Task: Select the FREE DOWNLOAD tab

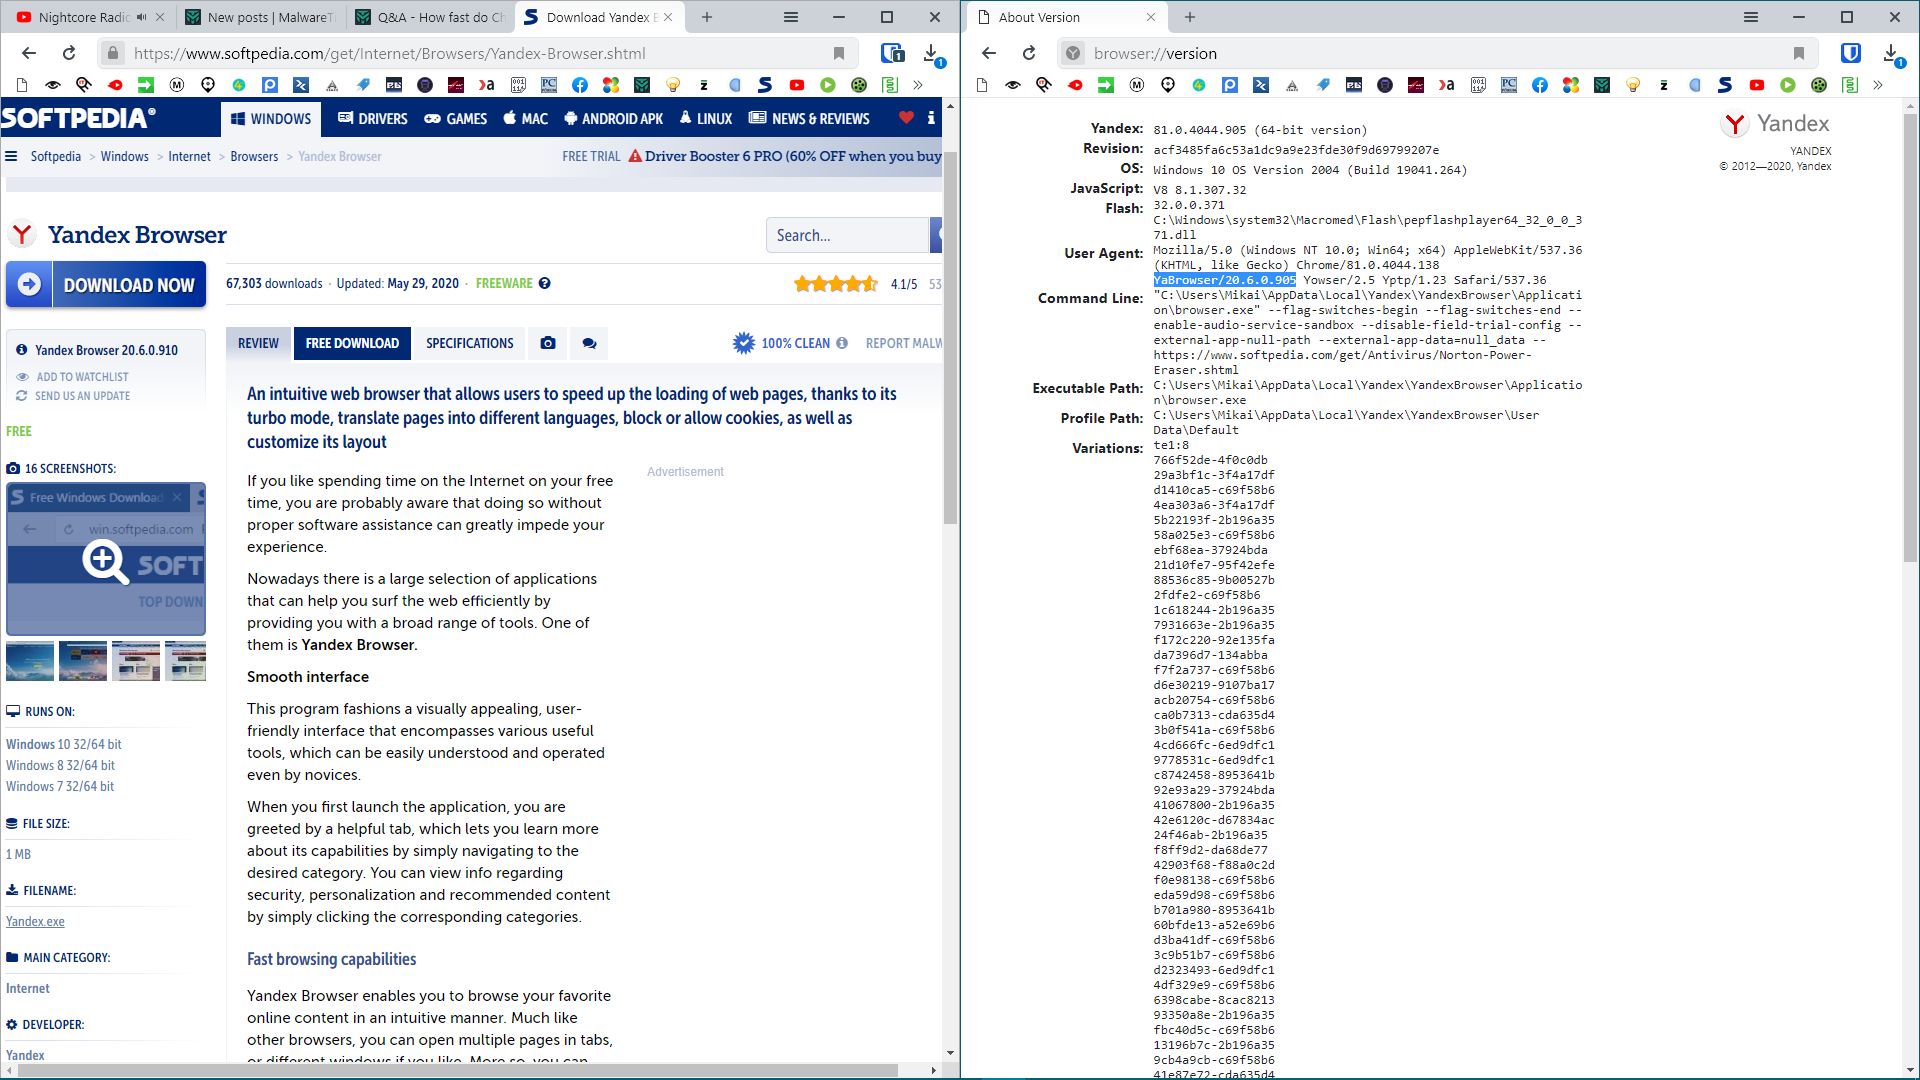Action: (352, 343)
